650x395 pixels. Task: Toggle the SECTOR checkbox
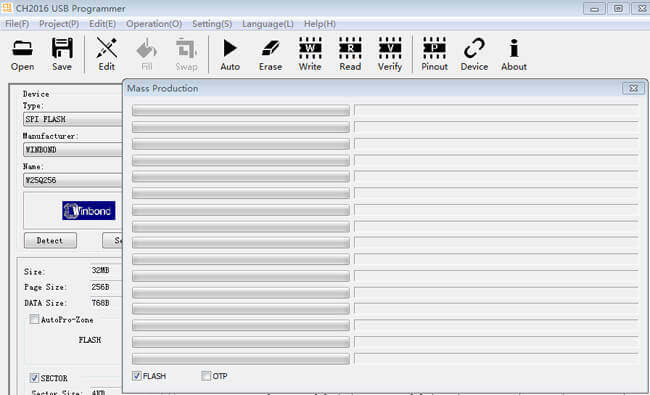tap(34, 378)
